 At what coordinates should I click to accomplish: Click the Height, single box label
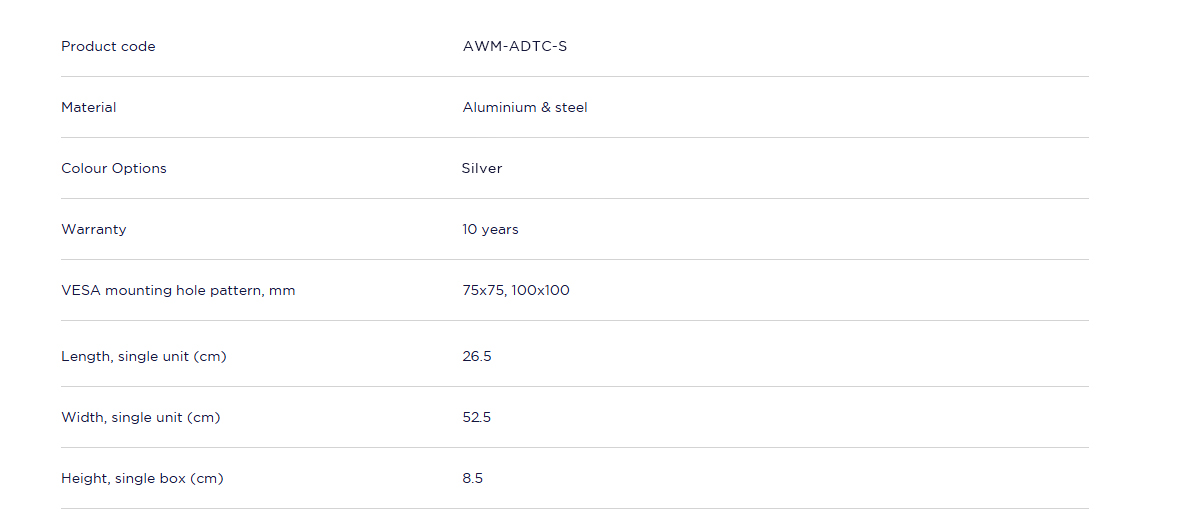coord(142,478)
